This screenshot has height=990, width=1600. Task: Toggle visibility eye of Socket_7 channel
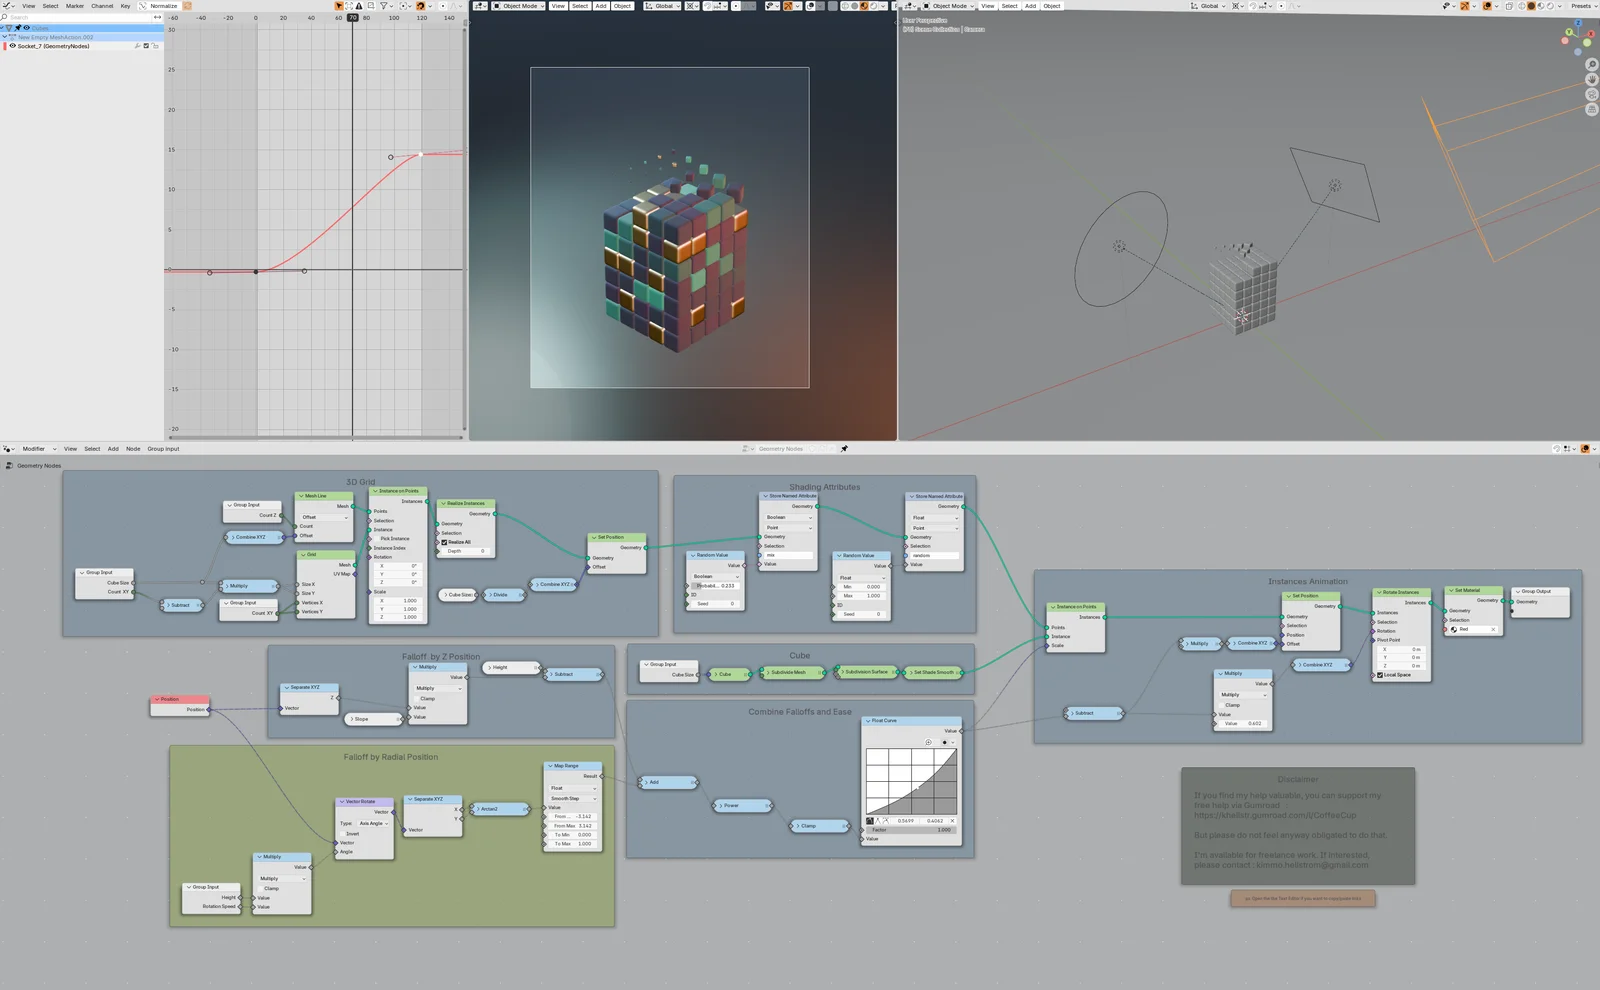(x=12, y=46)
